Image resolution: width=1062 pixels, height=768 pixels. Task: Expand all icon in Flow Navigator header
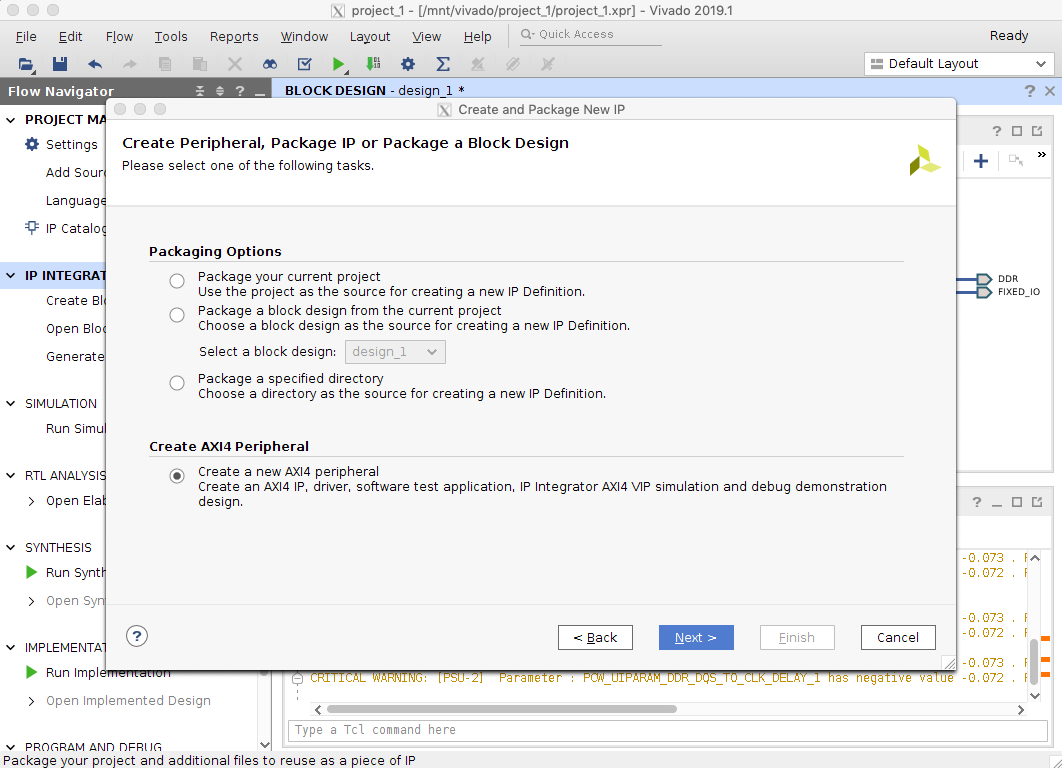click(x=219, y=91)
